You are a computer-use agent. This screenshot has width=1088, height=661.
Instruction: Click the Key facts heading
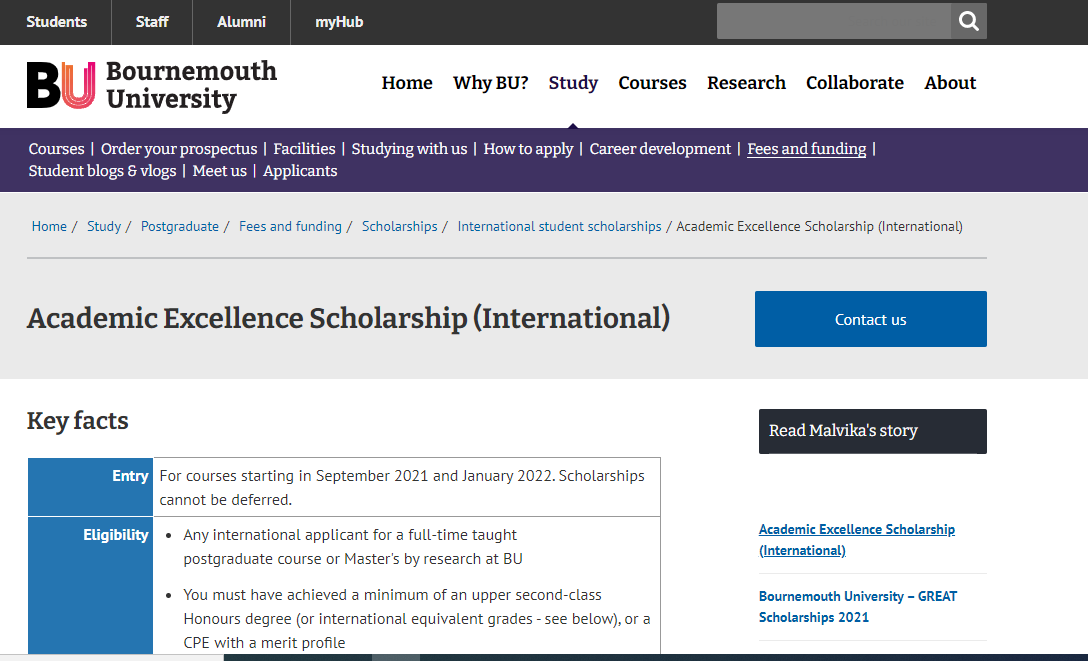point(78,421)
